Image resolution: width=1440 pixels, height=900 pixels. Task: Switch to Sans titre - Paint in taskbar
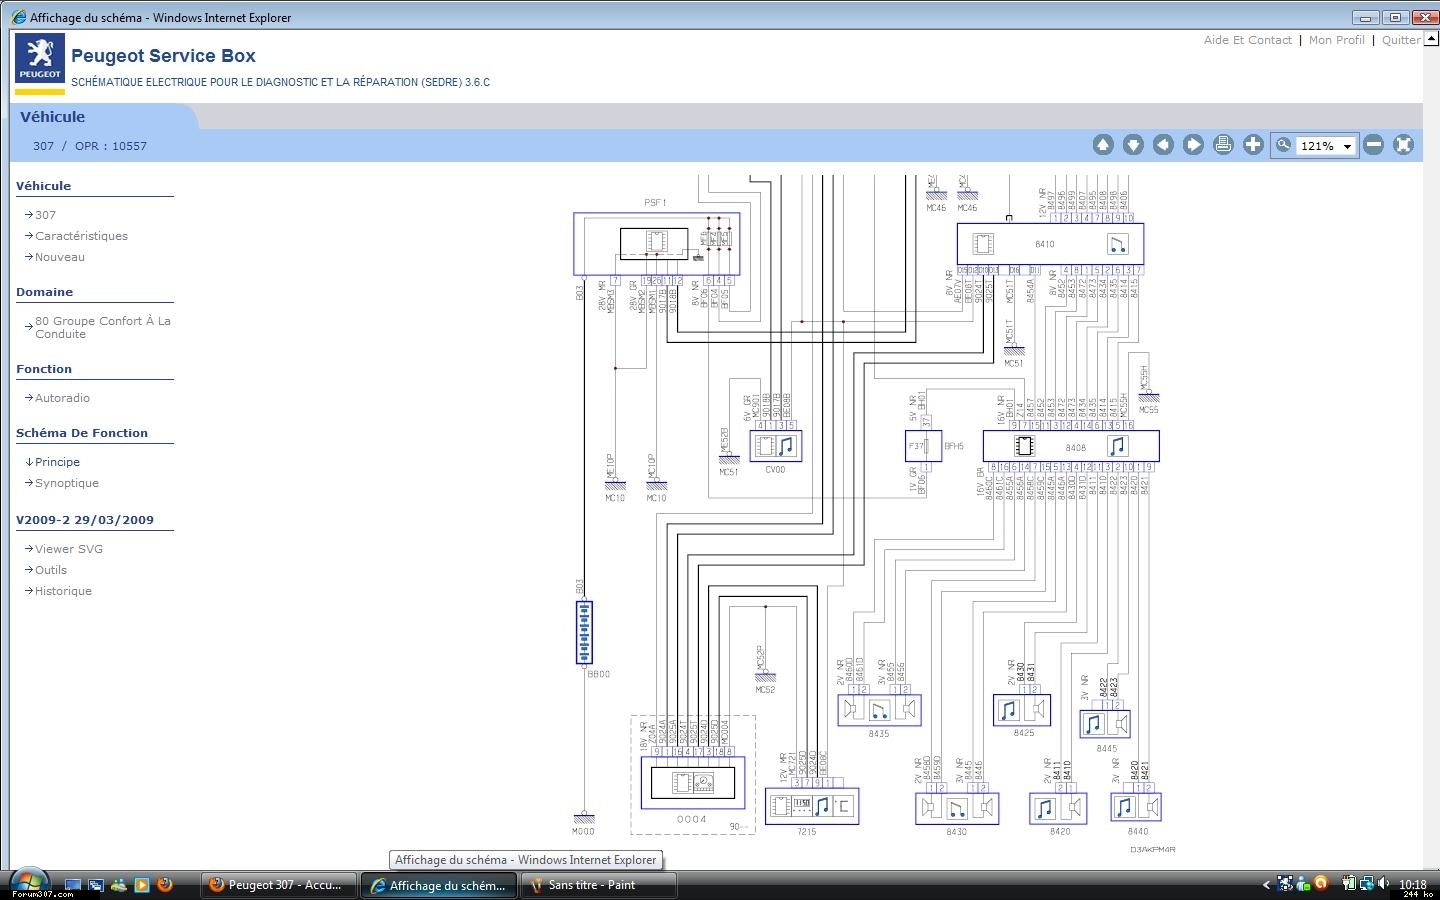tap(592, 885)
